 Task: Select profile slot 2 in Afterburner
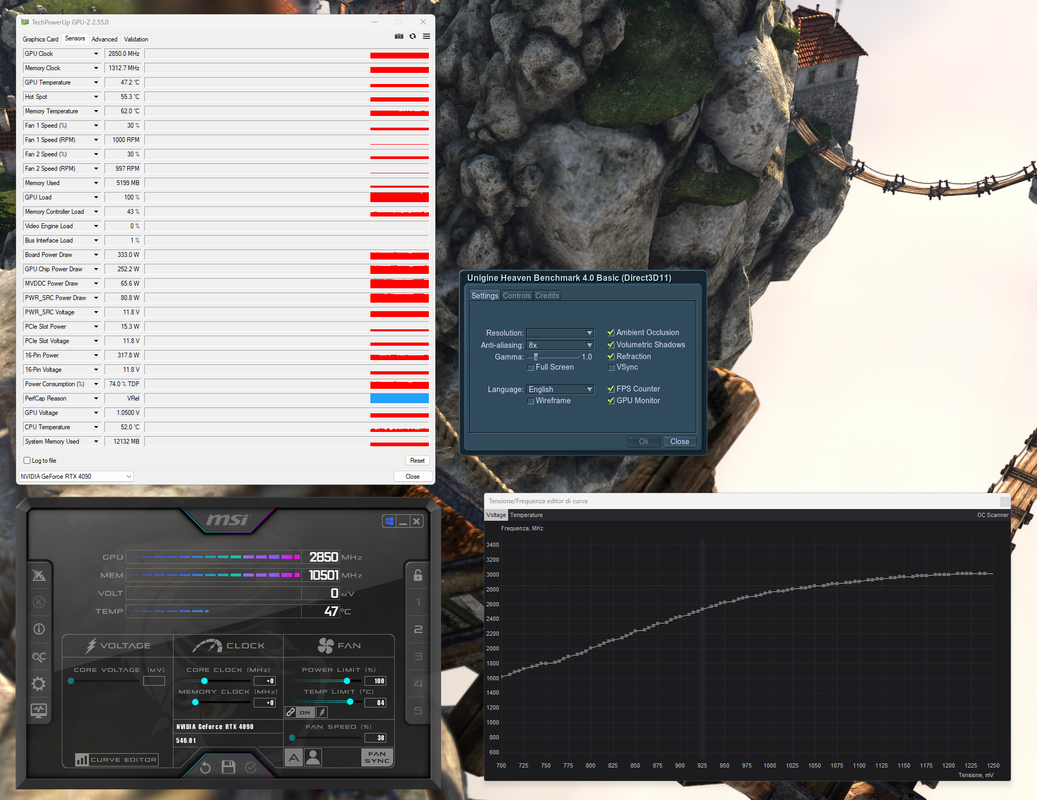tap(418, 629)
